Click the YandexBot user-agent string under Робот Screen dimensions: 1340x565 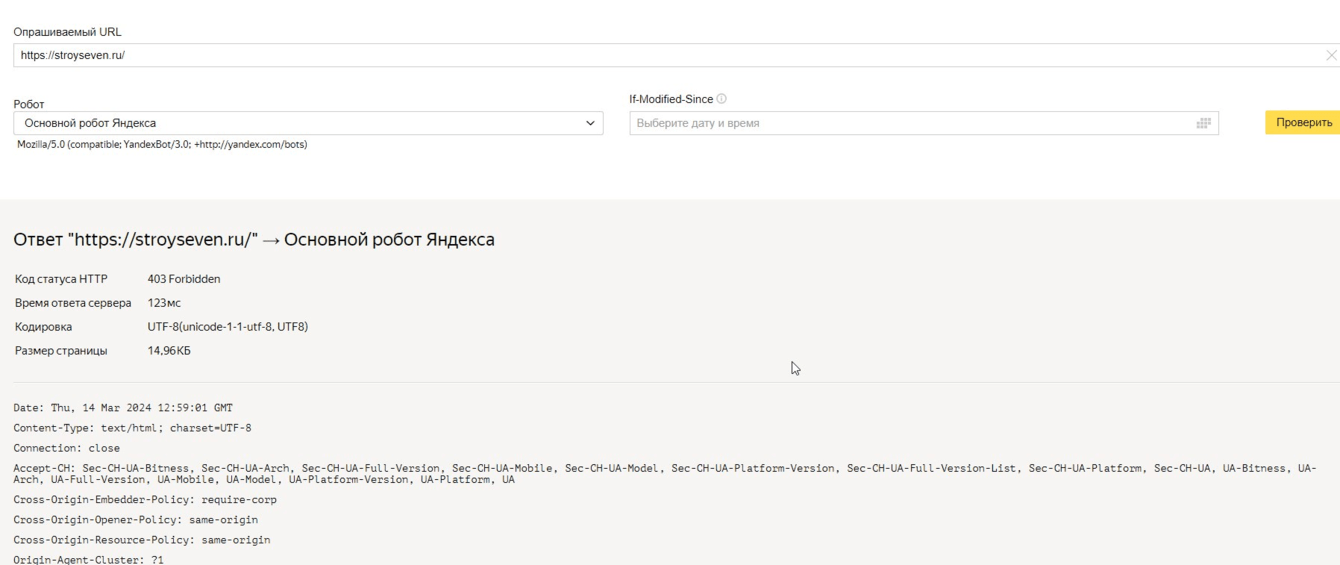pyautogui.click(x=162, y=145)
